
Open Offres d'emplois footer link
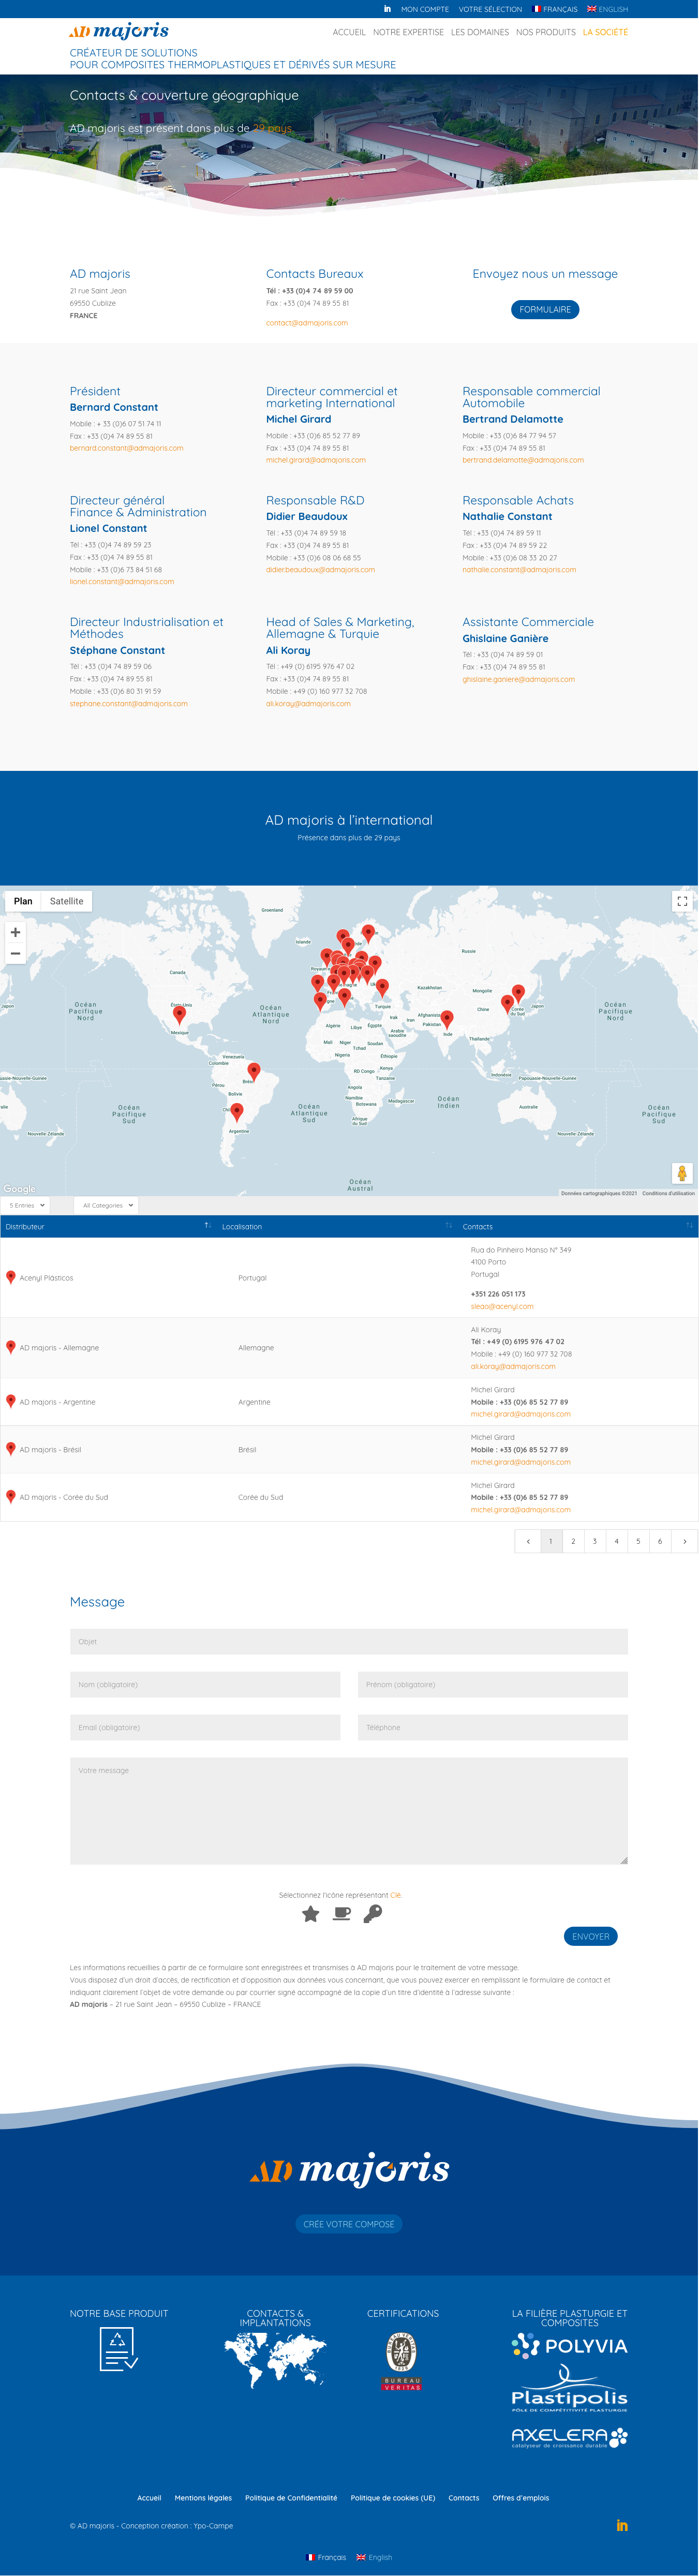tap(521, 2497)
